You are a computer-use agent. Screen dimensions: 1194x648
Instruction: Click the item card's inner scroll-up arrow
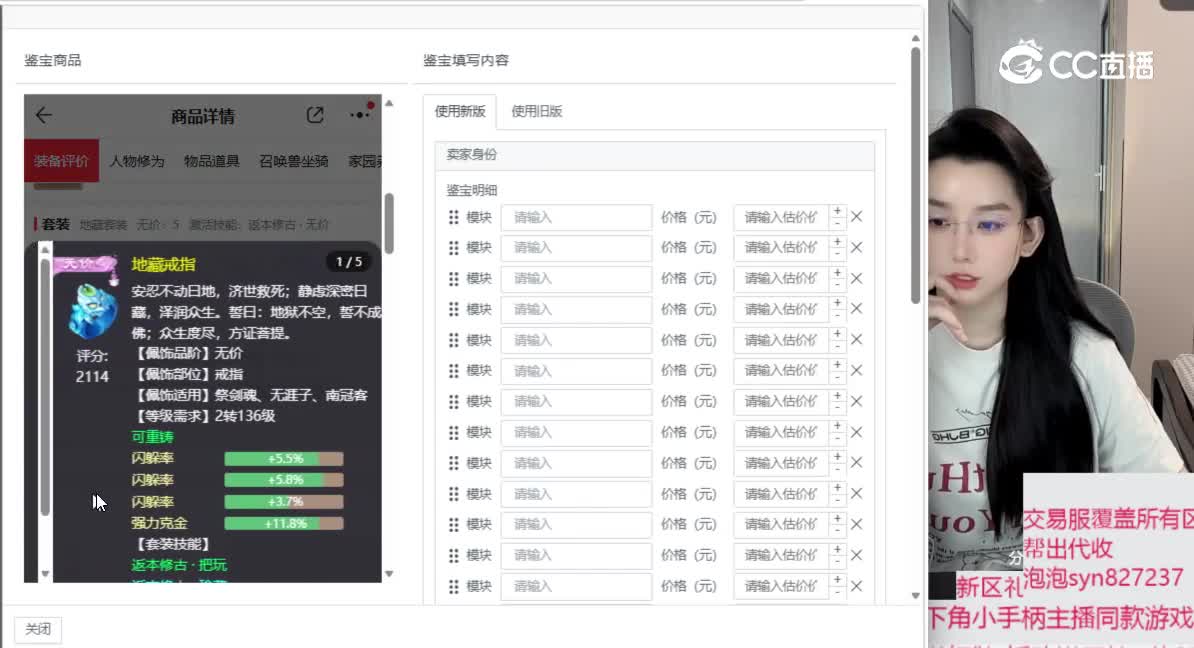(45, 250)
